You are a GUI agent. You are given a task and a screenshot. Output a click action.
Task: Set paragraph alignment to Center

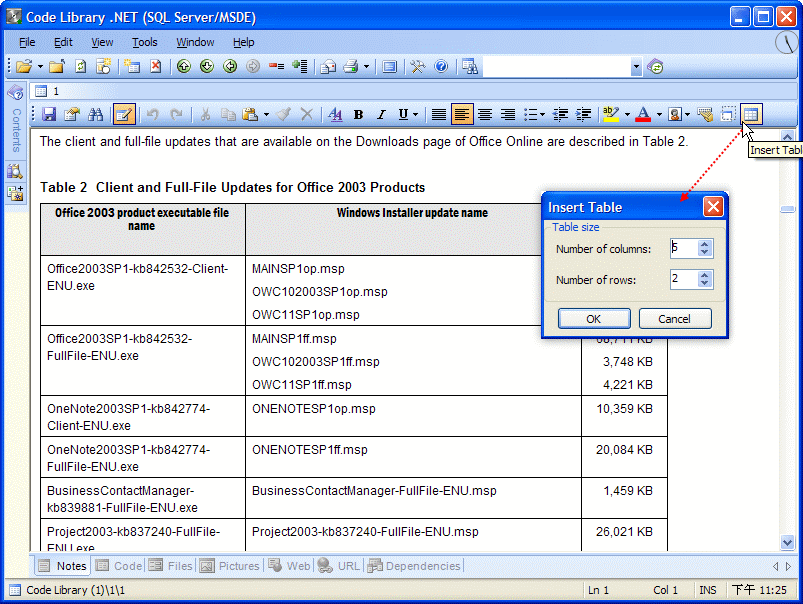485,114
